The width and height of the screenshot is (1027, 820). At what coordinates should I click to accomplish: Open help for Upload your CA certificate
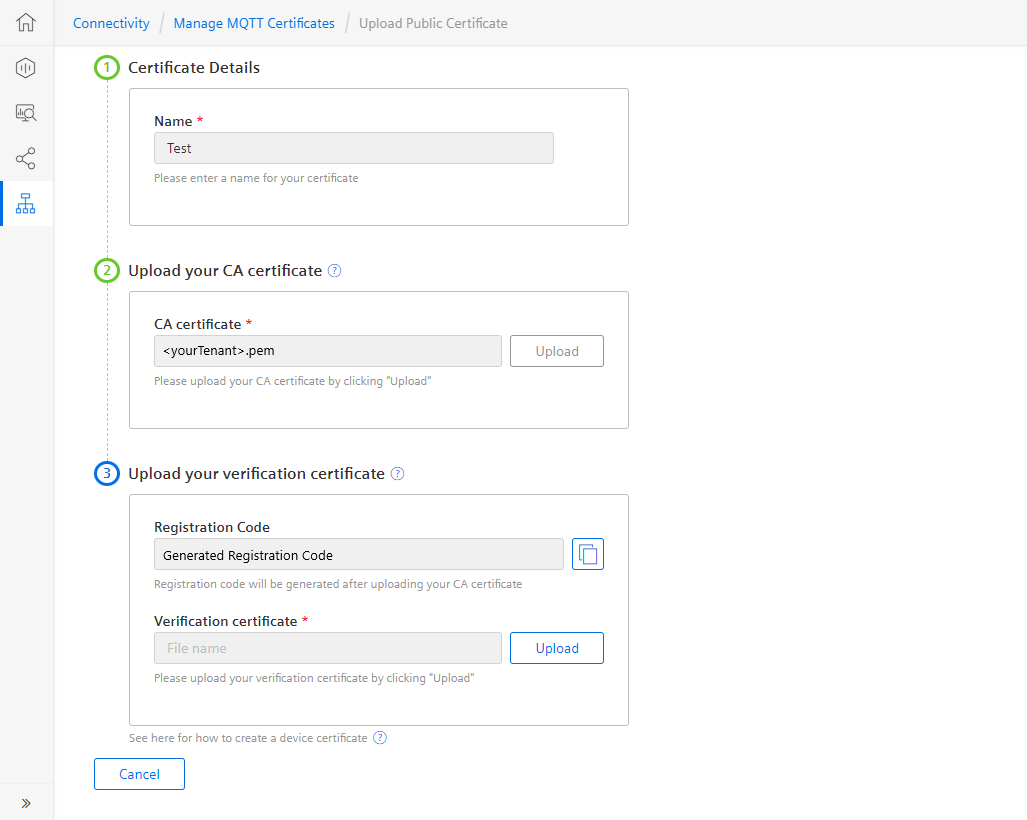[335, 270]
